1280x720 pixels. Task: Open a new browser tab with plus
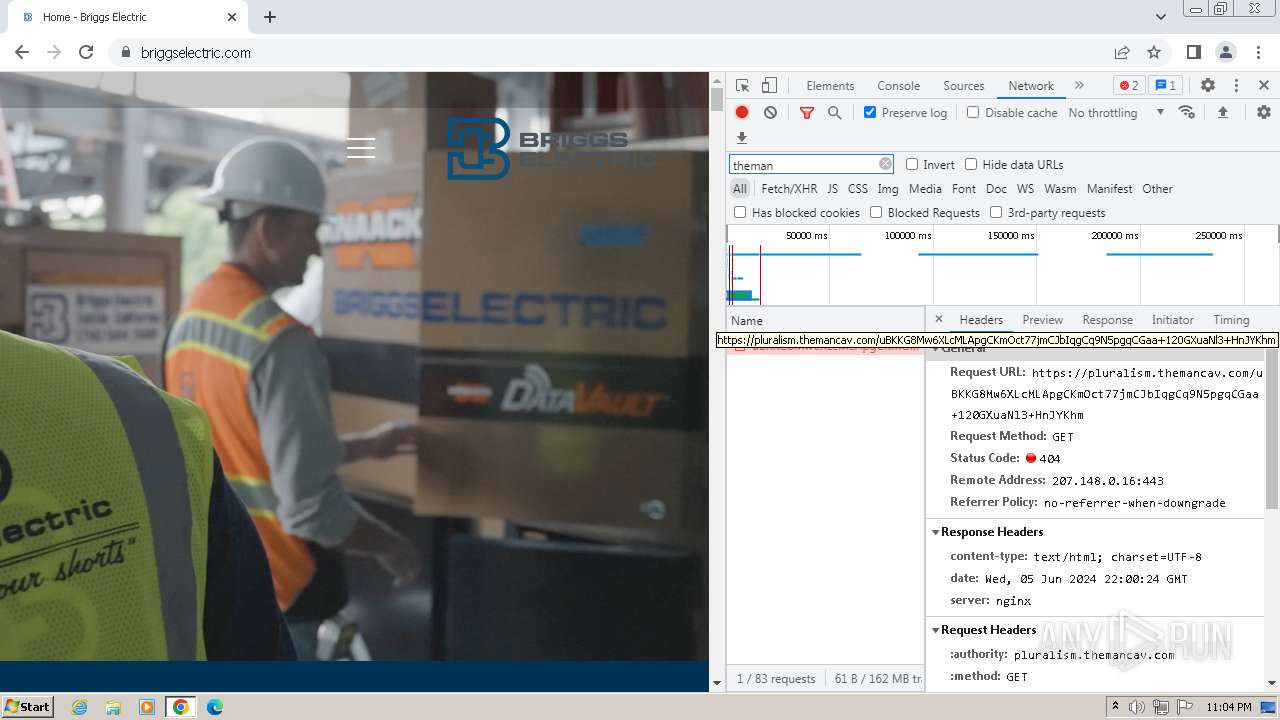pyautogui.click(x=270, y=17)
